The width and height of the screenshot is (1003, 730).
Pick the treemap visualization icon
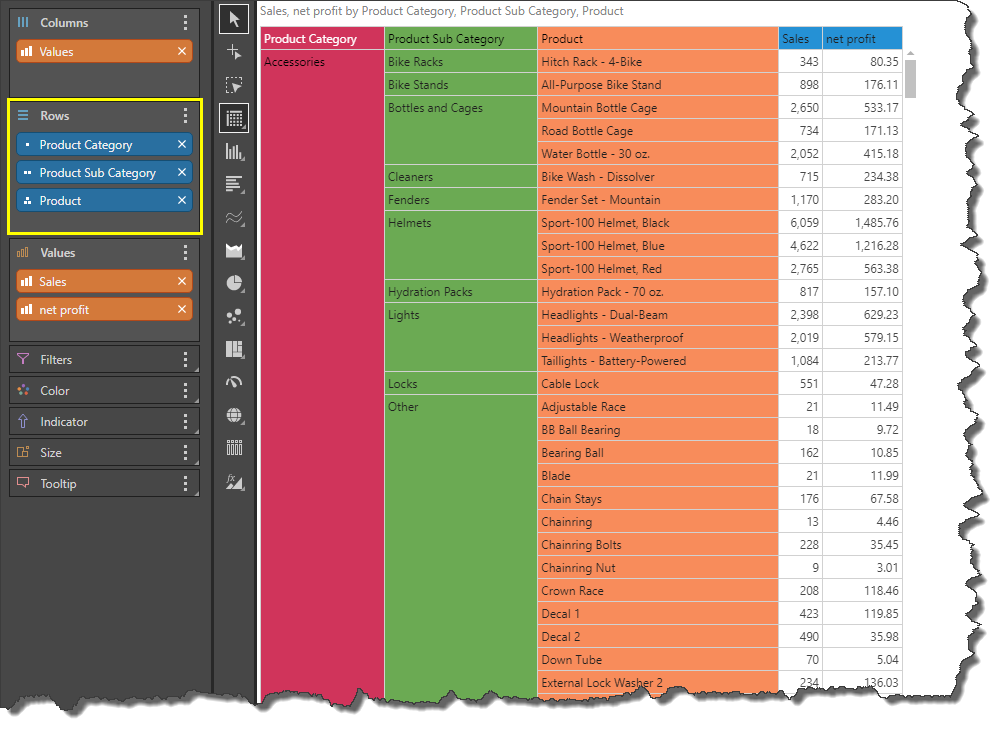(234, 349)
